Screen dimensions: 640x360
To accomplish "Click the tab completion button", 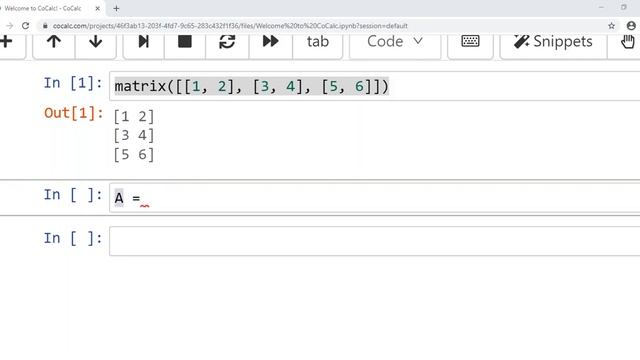I will (318, 42).
